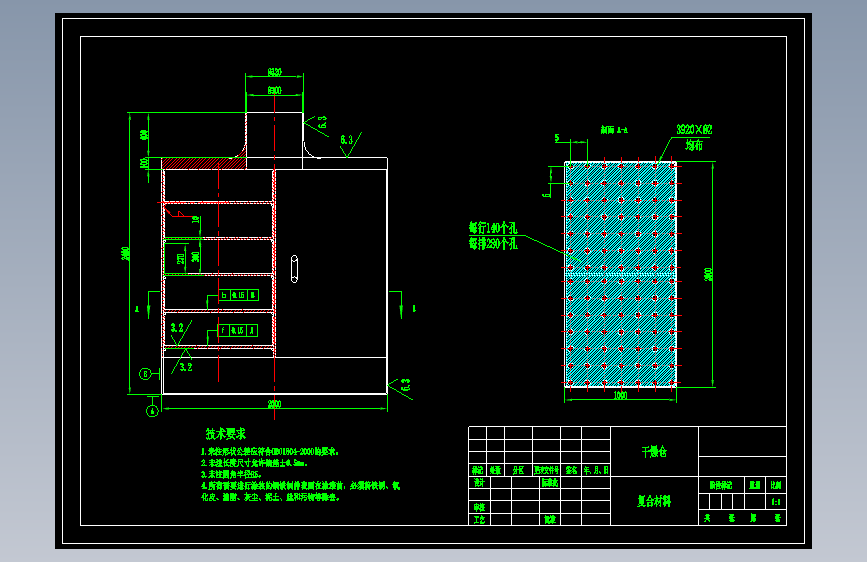Select the tolerance frame referencing datum B
Screen dimensions: 867x562
[238, 295]
